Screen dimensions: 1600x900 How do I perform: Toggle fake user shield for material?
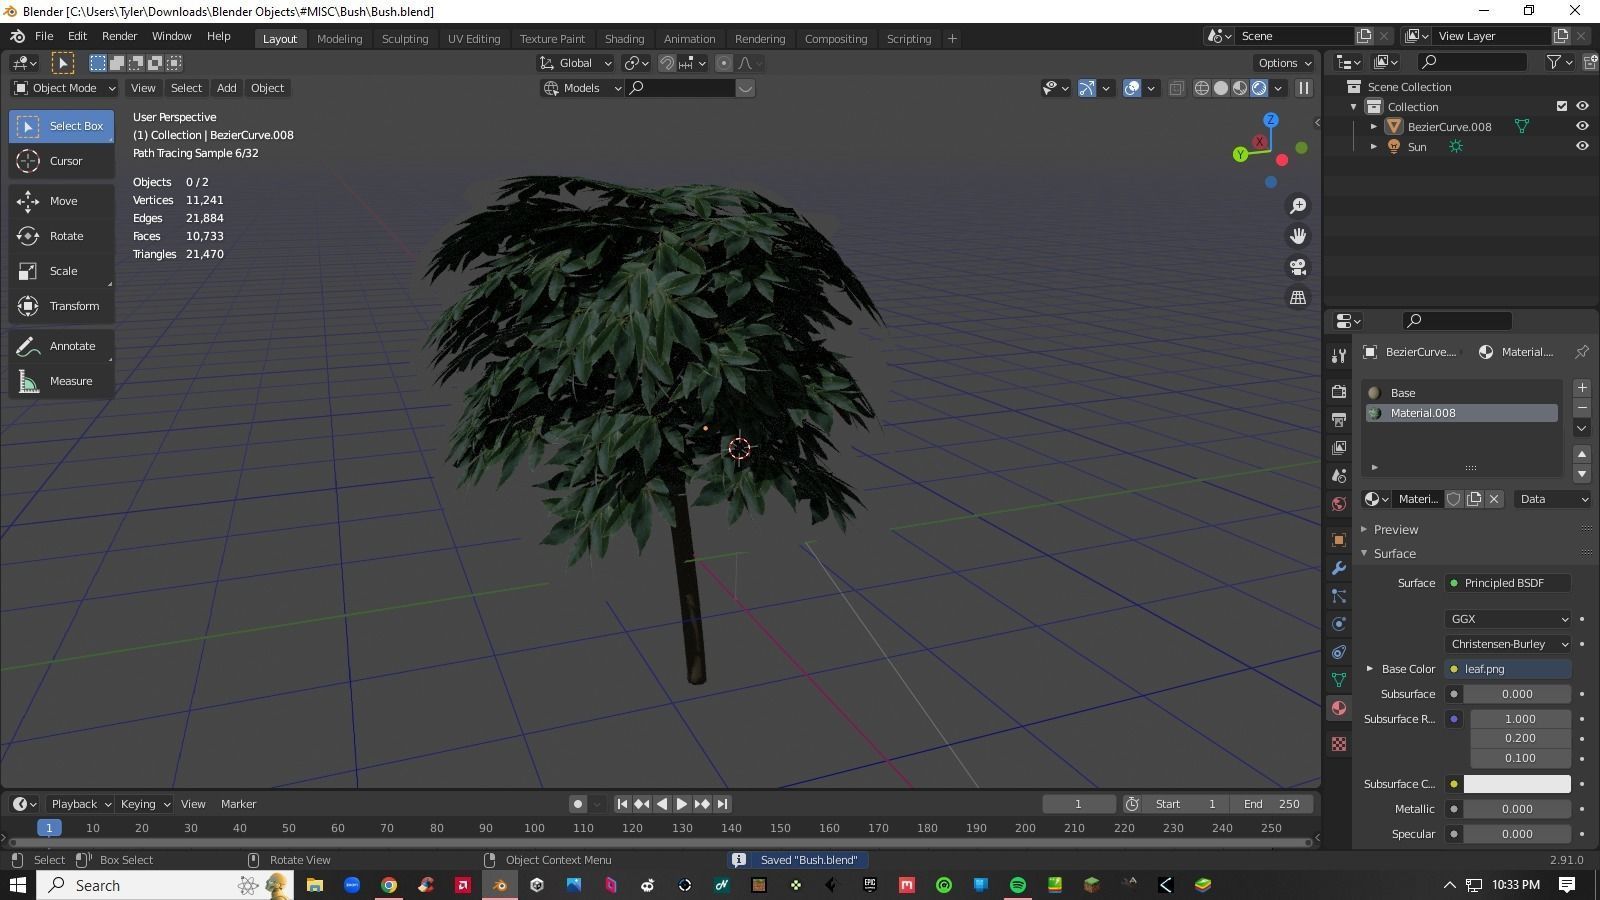pyautogui.click(x=1454, y=499)
